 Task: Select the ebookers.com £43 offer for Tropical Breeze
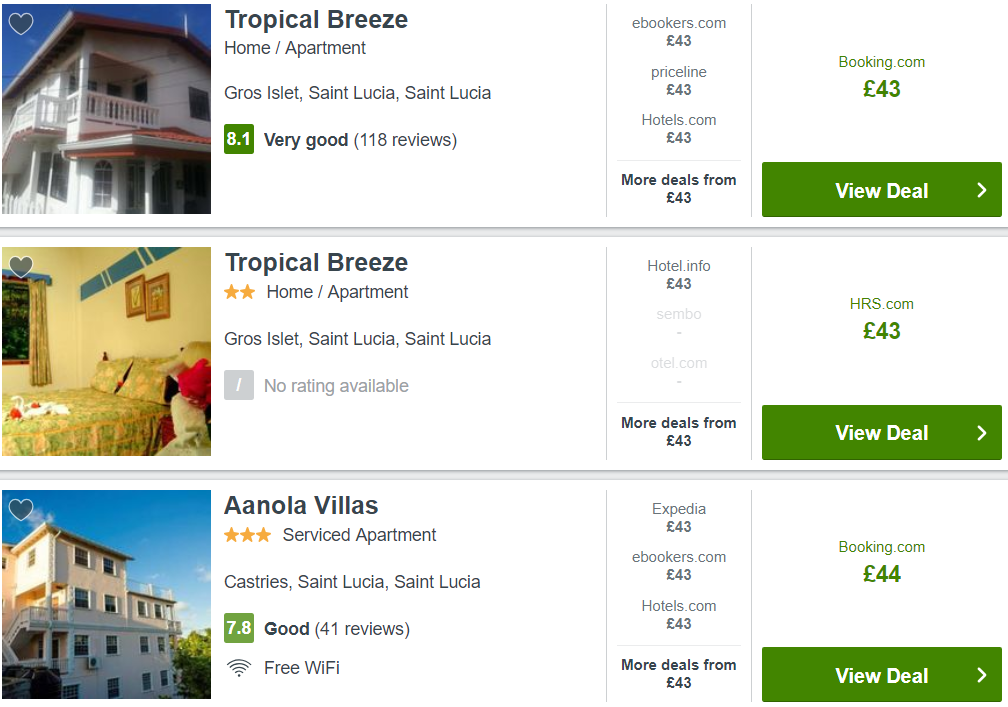679,31
